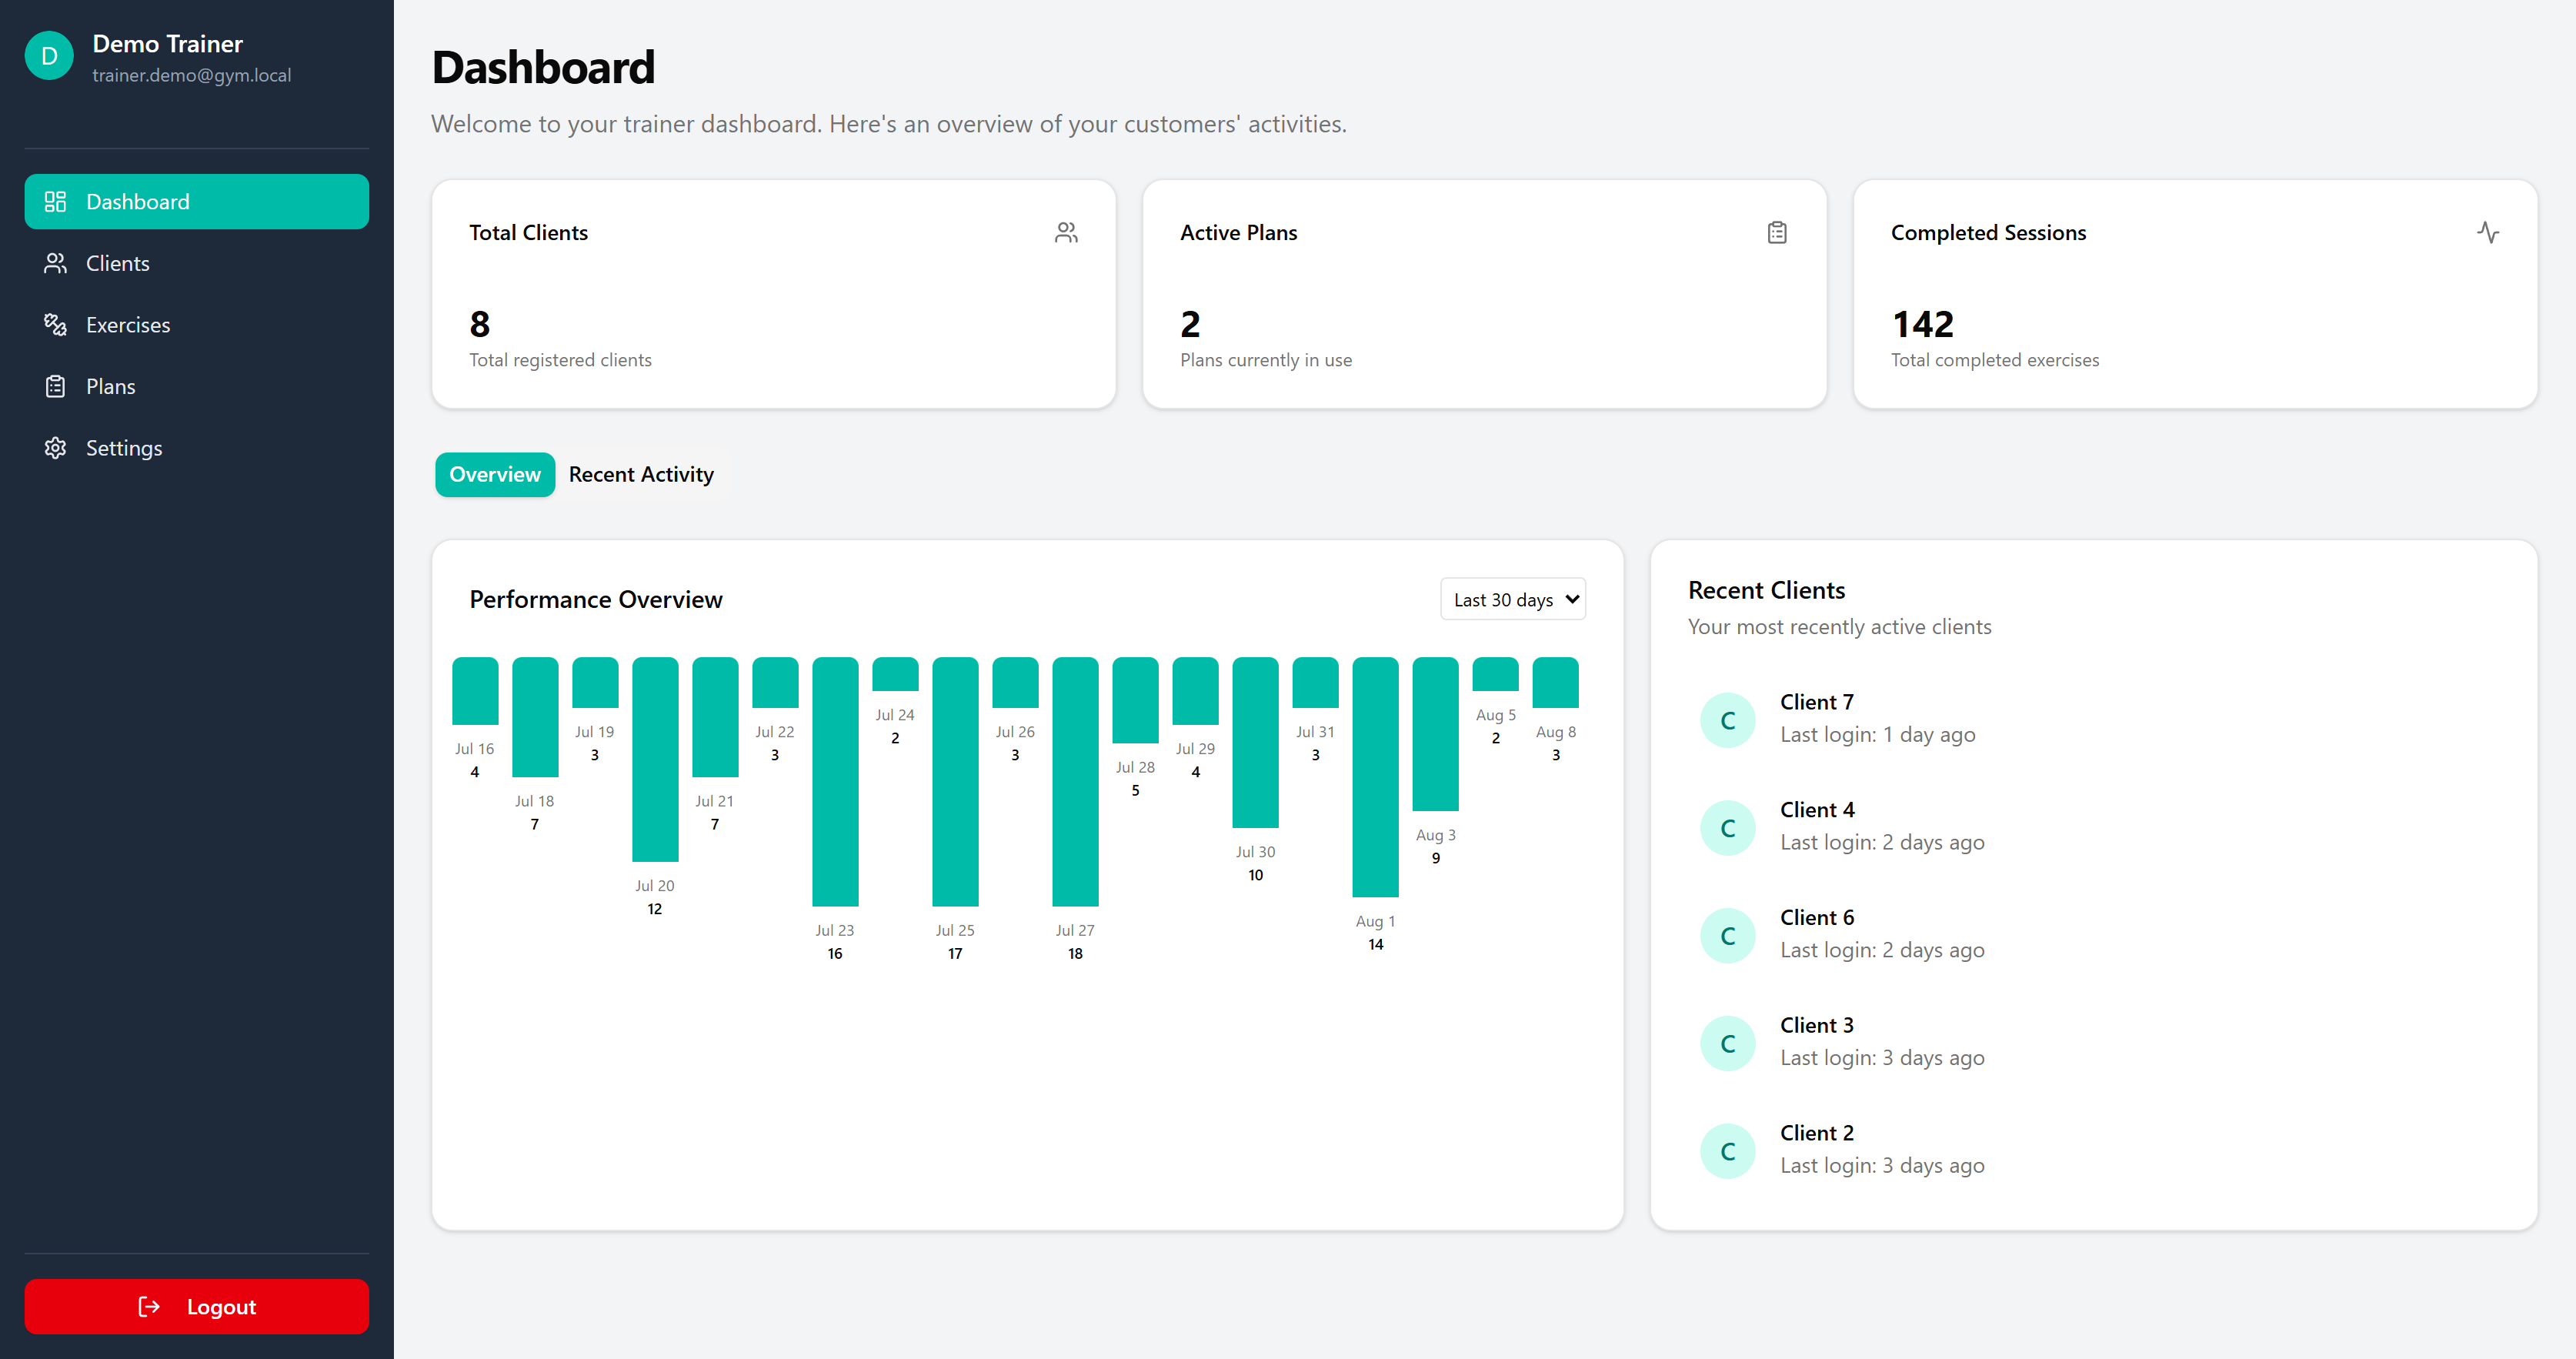This screenshot has height=1359, width=2576.
Task: Click the Jul 27 bar in chart
Action: [x=1075, y=781]
